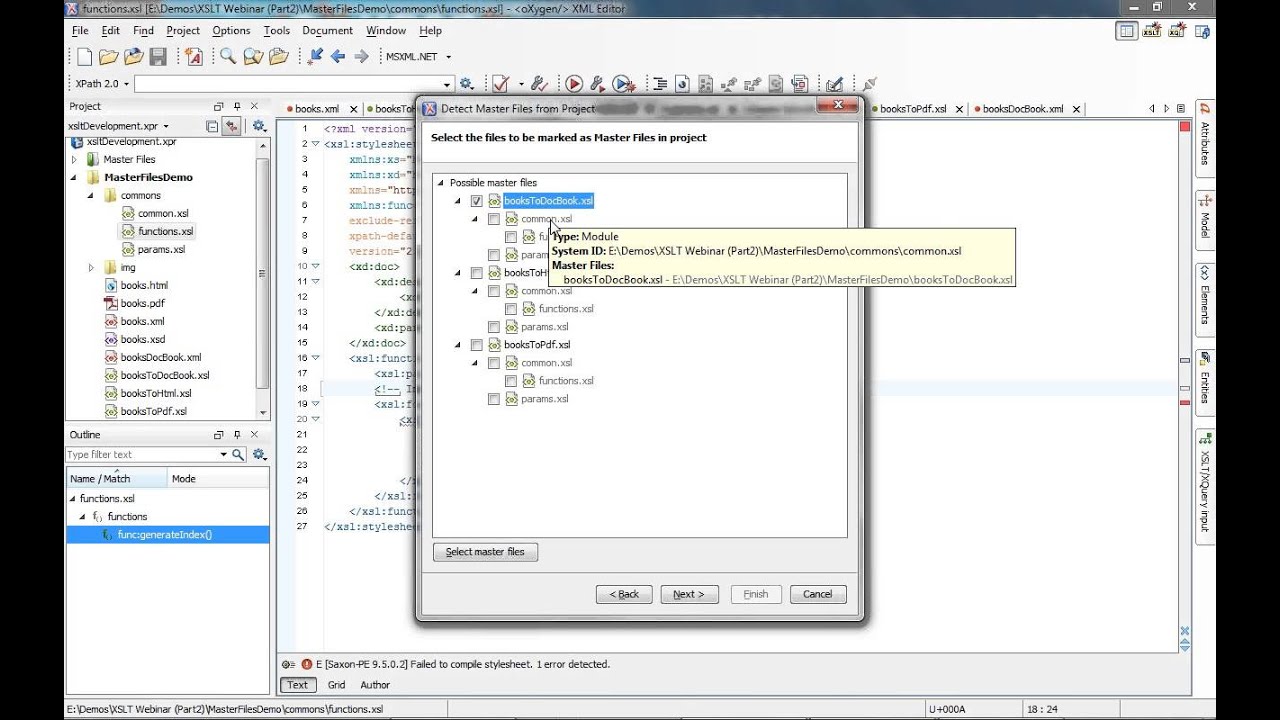
Task: Navigate forward with gray right arrow
Action: tap(362, 57)
